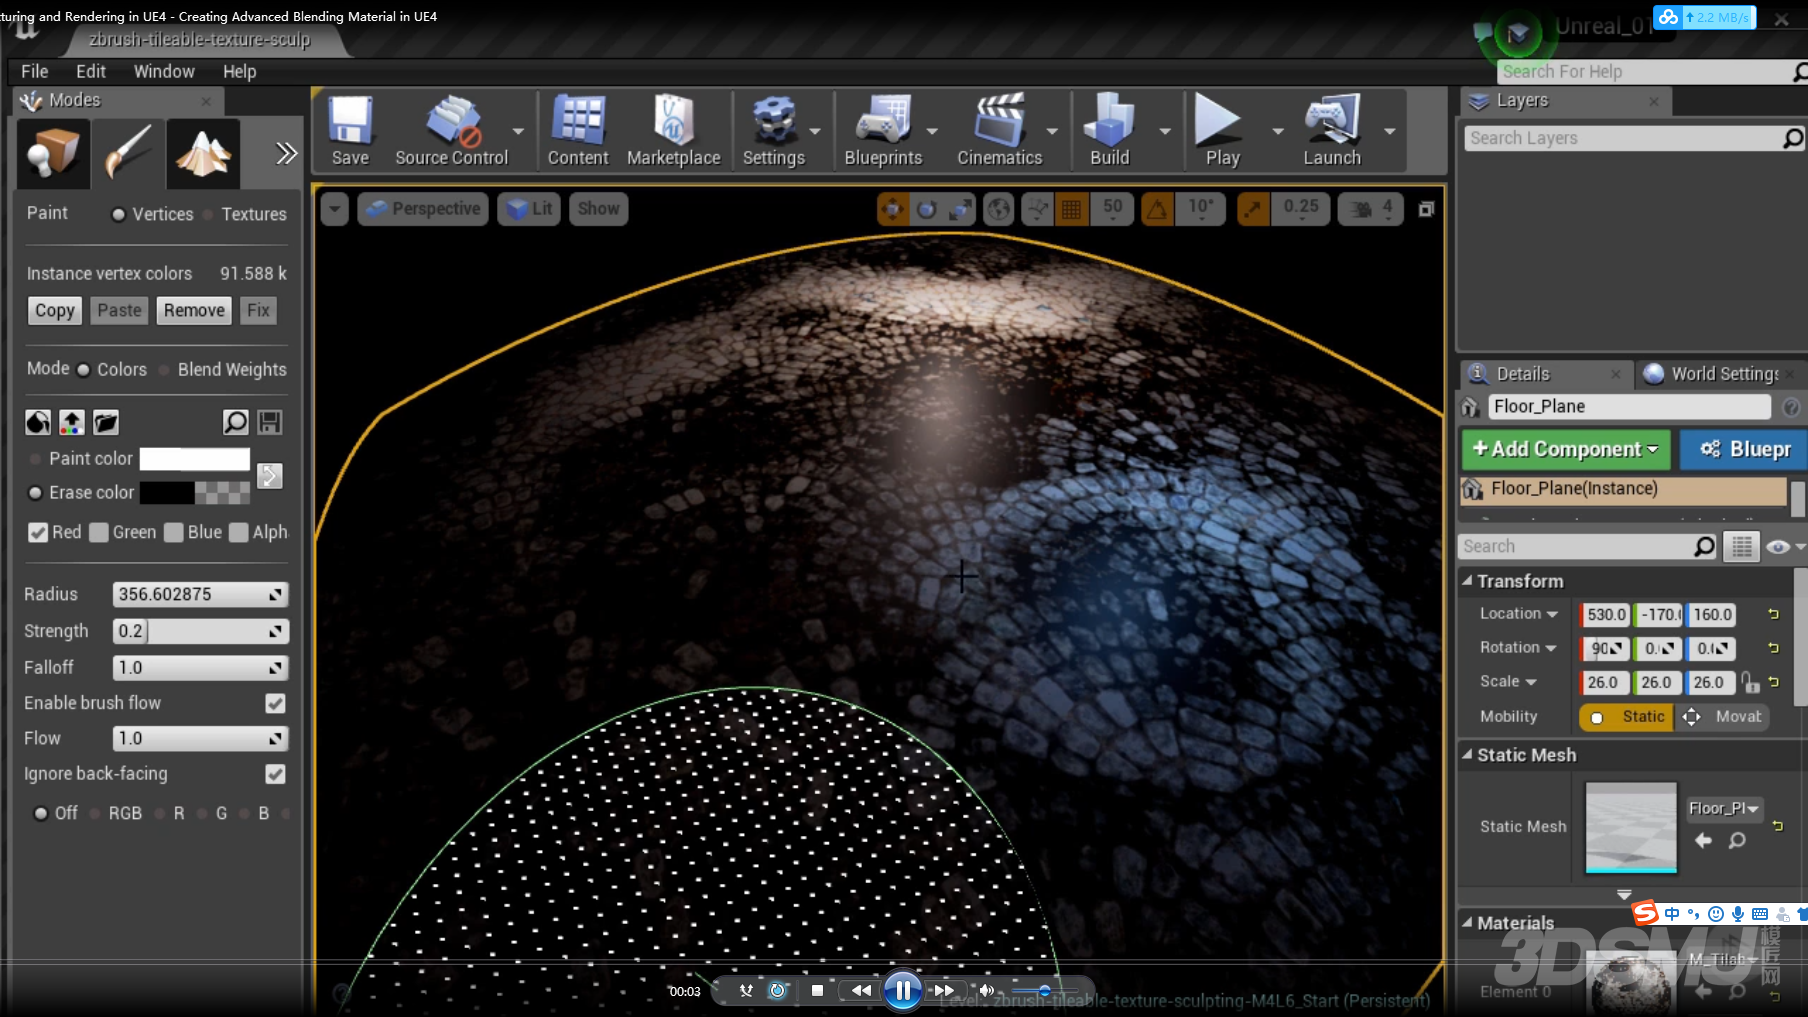1808x1017 pixels.
Task: Toggle world/local coordinate system globe icon
Action: (998, 209)
